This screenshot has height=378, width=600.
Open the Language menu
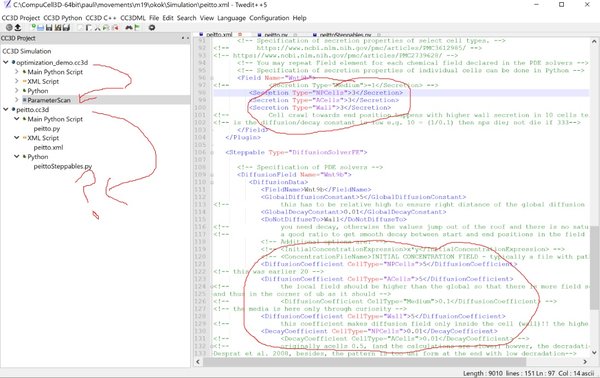pos(232,18)
